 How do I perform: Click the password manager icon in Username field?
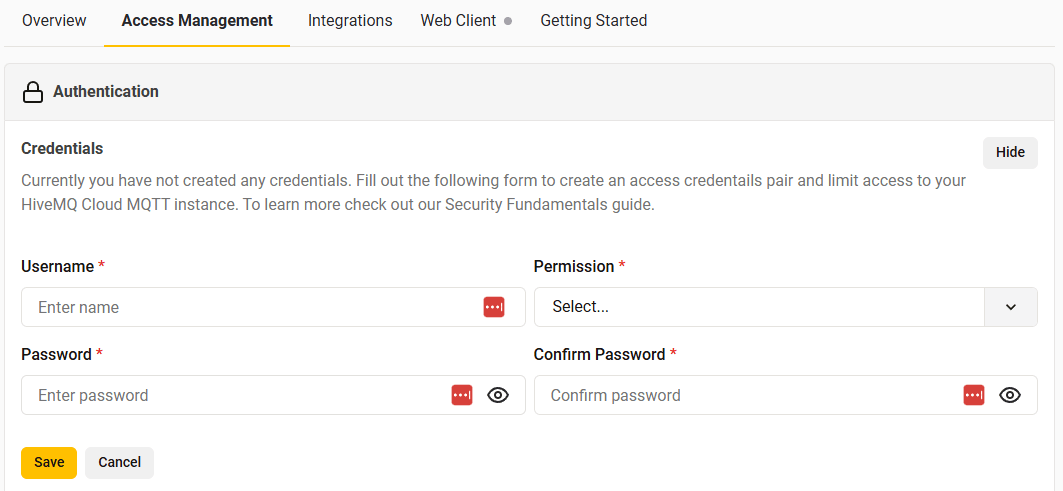pyautogui.click(x=494, y=307)
